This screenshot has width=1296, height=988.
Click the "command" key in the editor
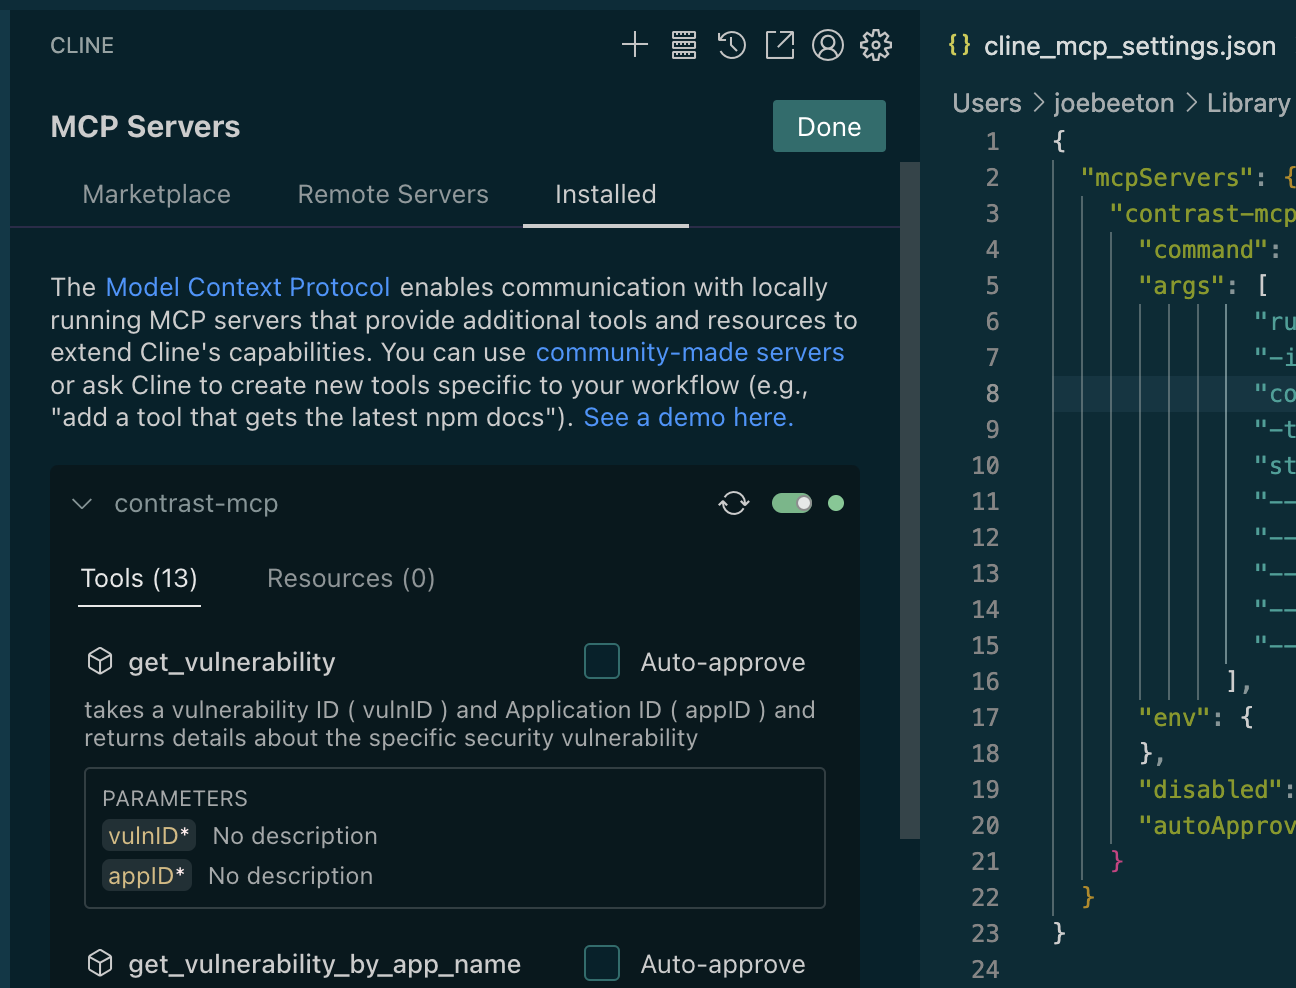point(1204,249)
